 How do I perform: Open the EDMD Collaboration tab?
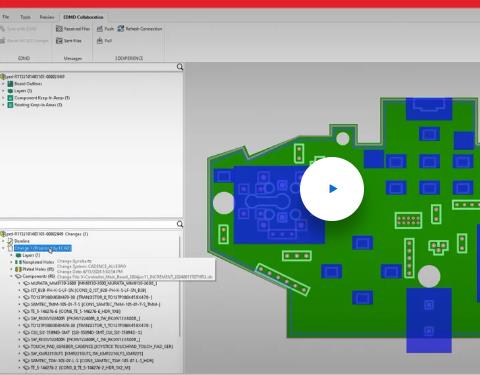coord(83,17)
